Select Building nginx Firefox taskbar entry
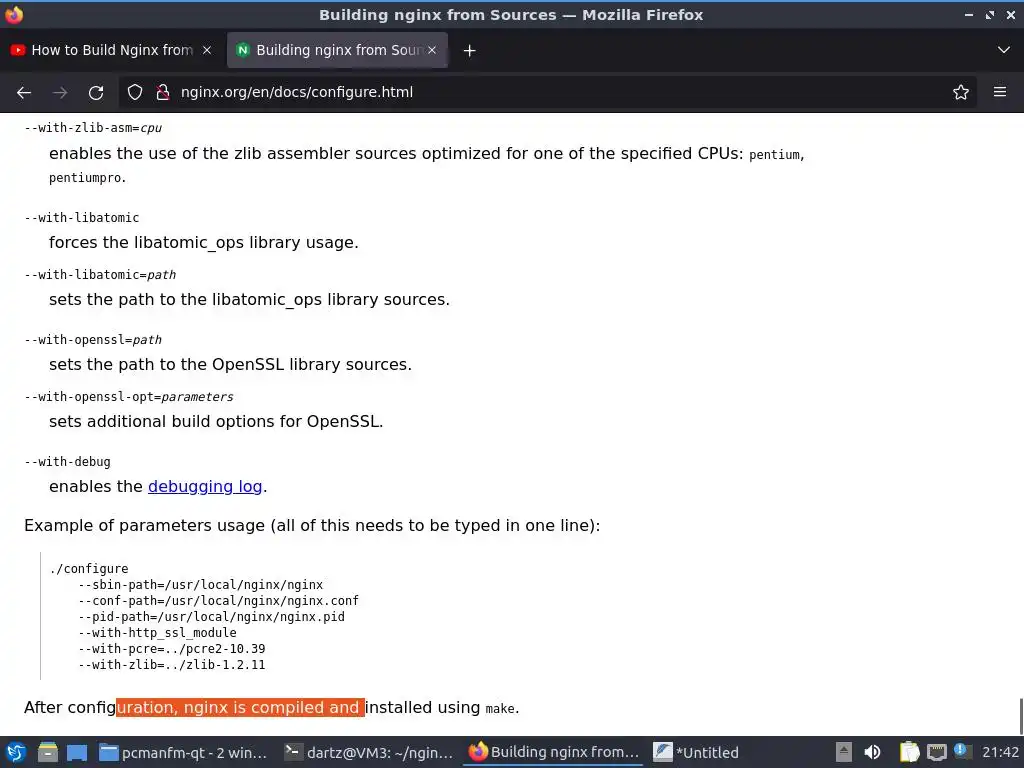Screen dimensions: 1024x768 click(x=554, y=752)
